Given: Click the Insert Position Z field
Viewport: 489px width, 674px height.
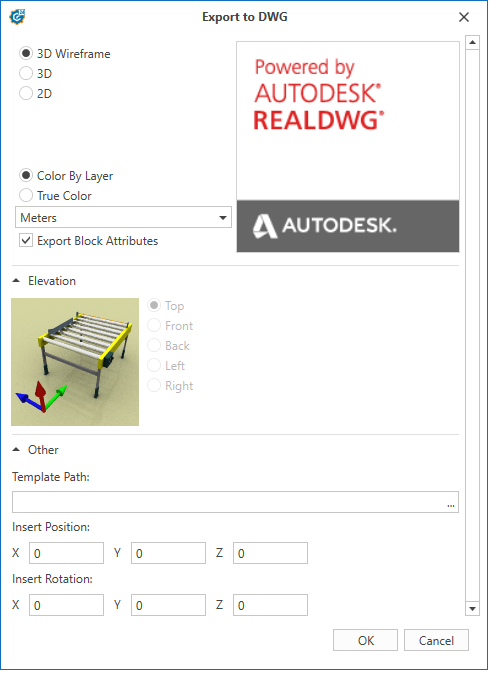Looking at the screenshot, I should (x=270, y=553).
